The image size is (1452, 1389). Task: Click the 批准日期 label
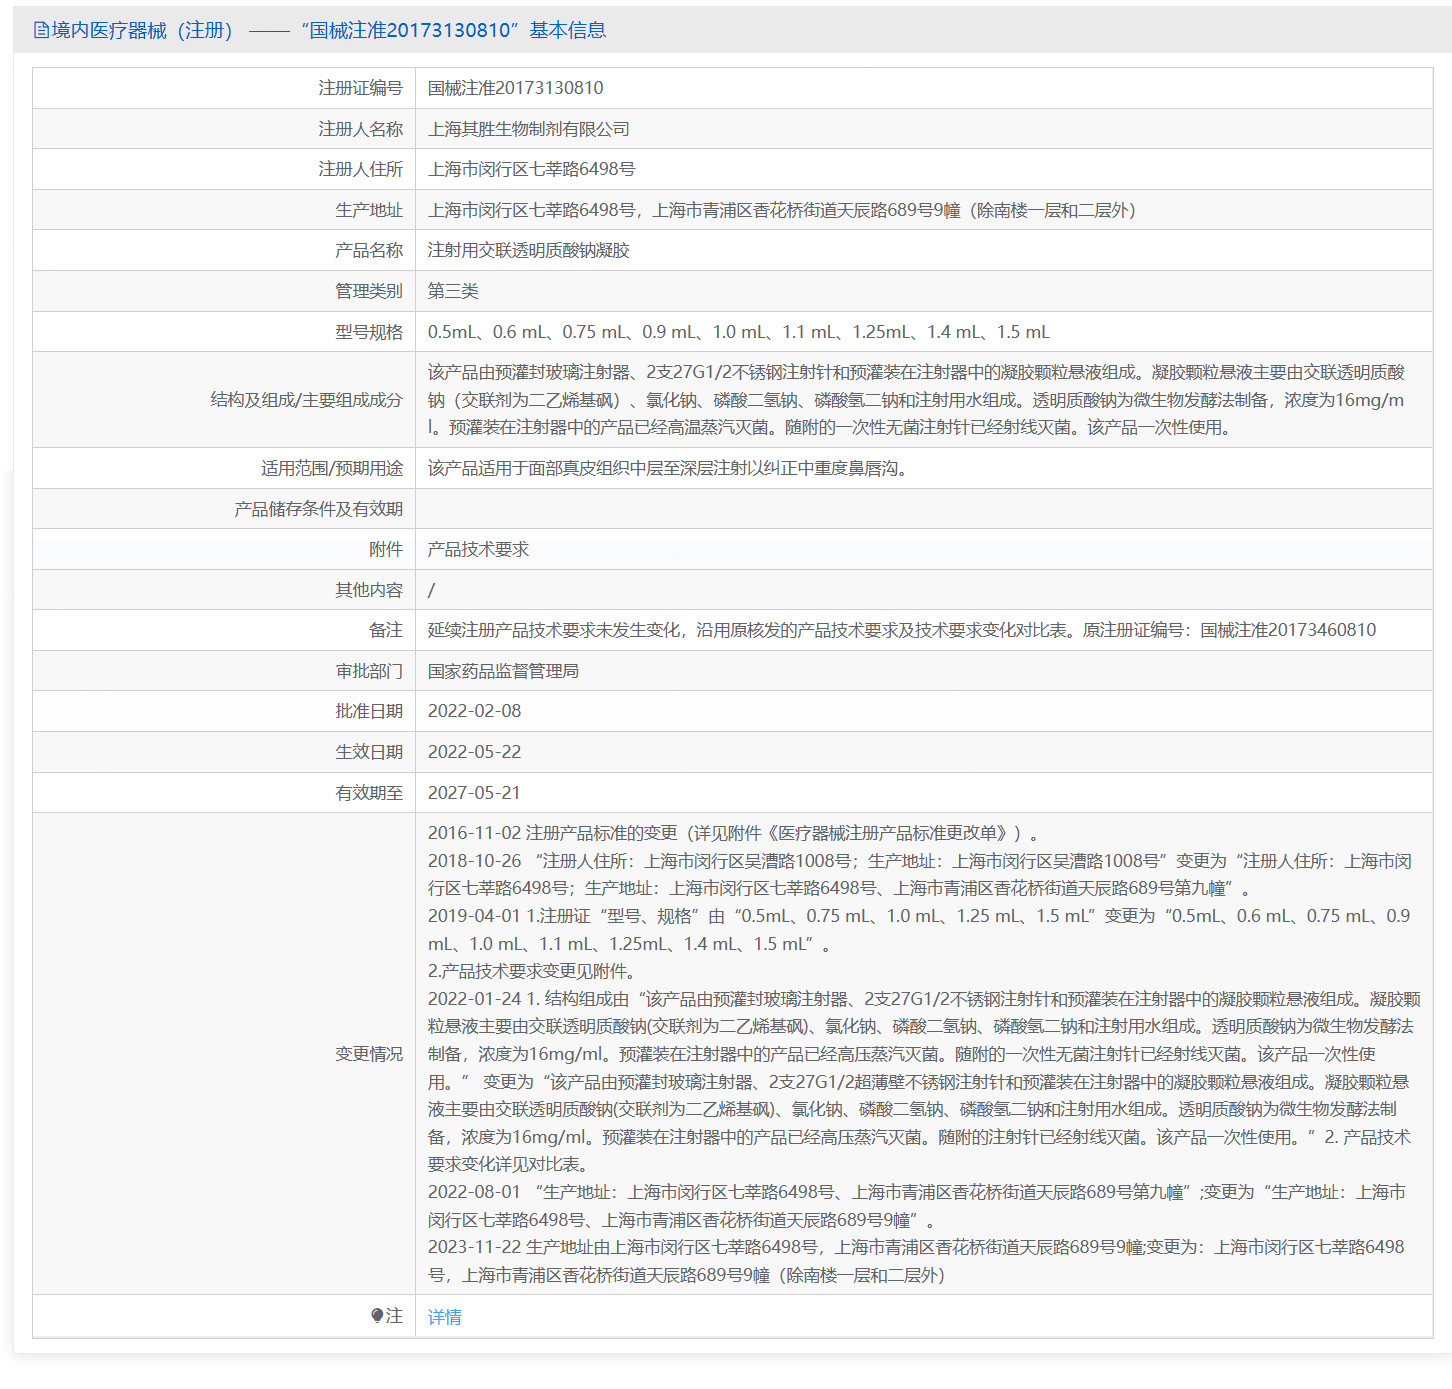[369, 711]
